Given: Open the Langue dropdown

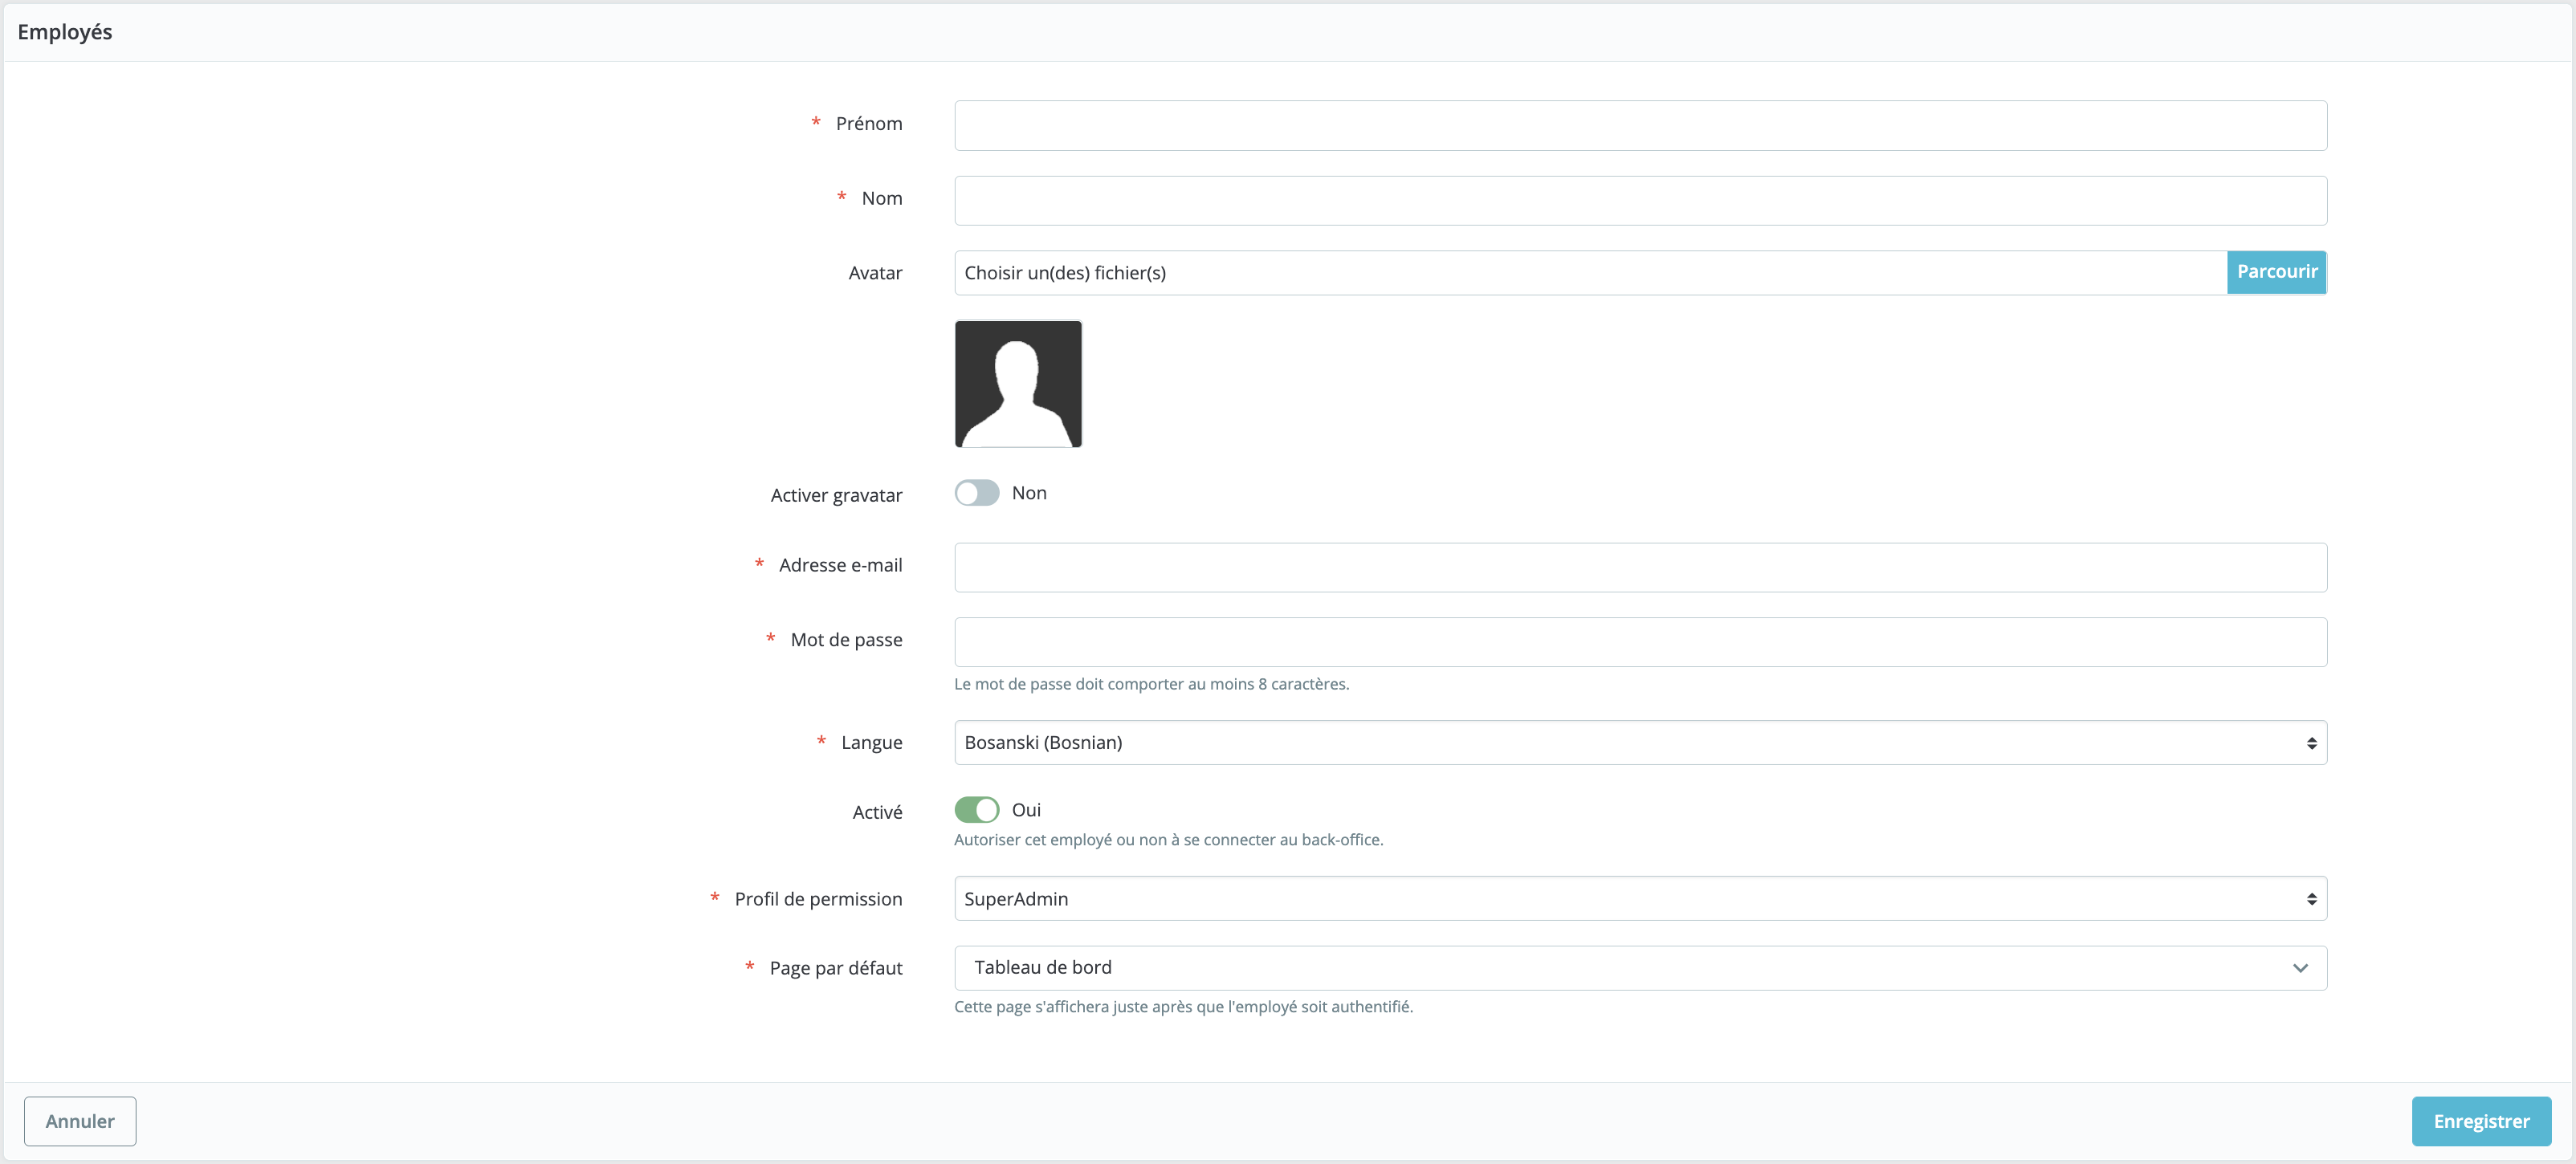Looking at the screenshot, I should [1640, 742].
